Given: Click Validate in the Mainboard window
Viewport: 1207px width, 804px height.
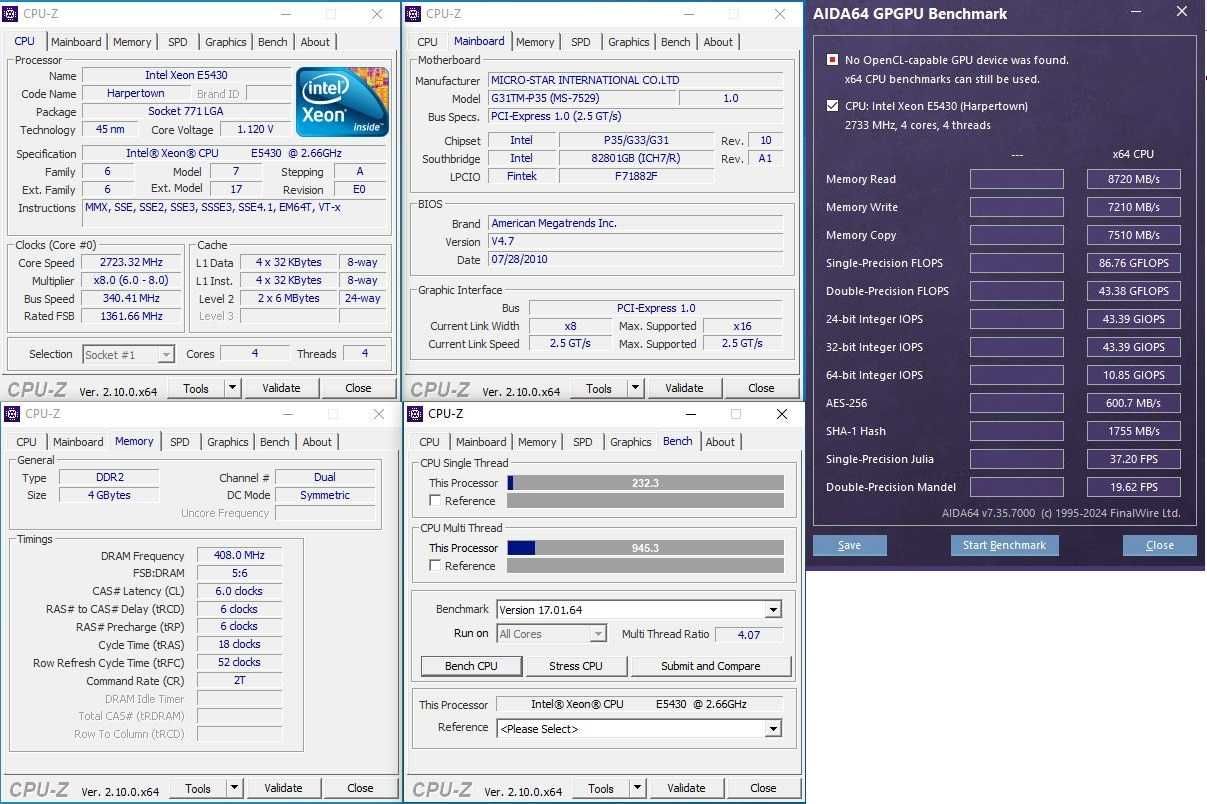Looking at the screenshot, I should tap(684, 388).
